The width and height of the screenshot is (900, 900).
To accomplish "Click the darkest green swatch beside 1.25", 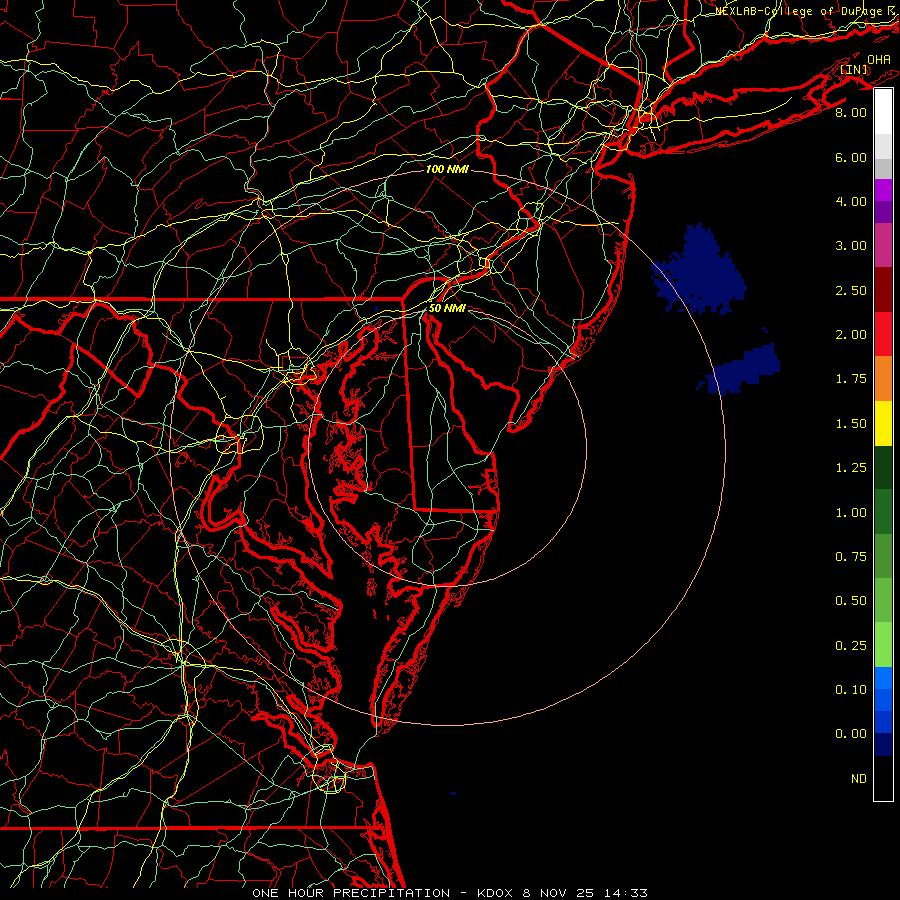I will tap(883, 467).
